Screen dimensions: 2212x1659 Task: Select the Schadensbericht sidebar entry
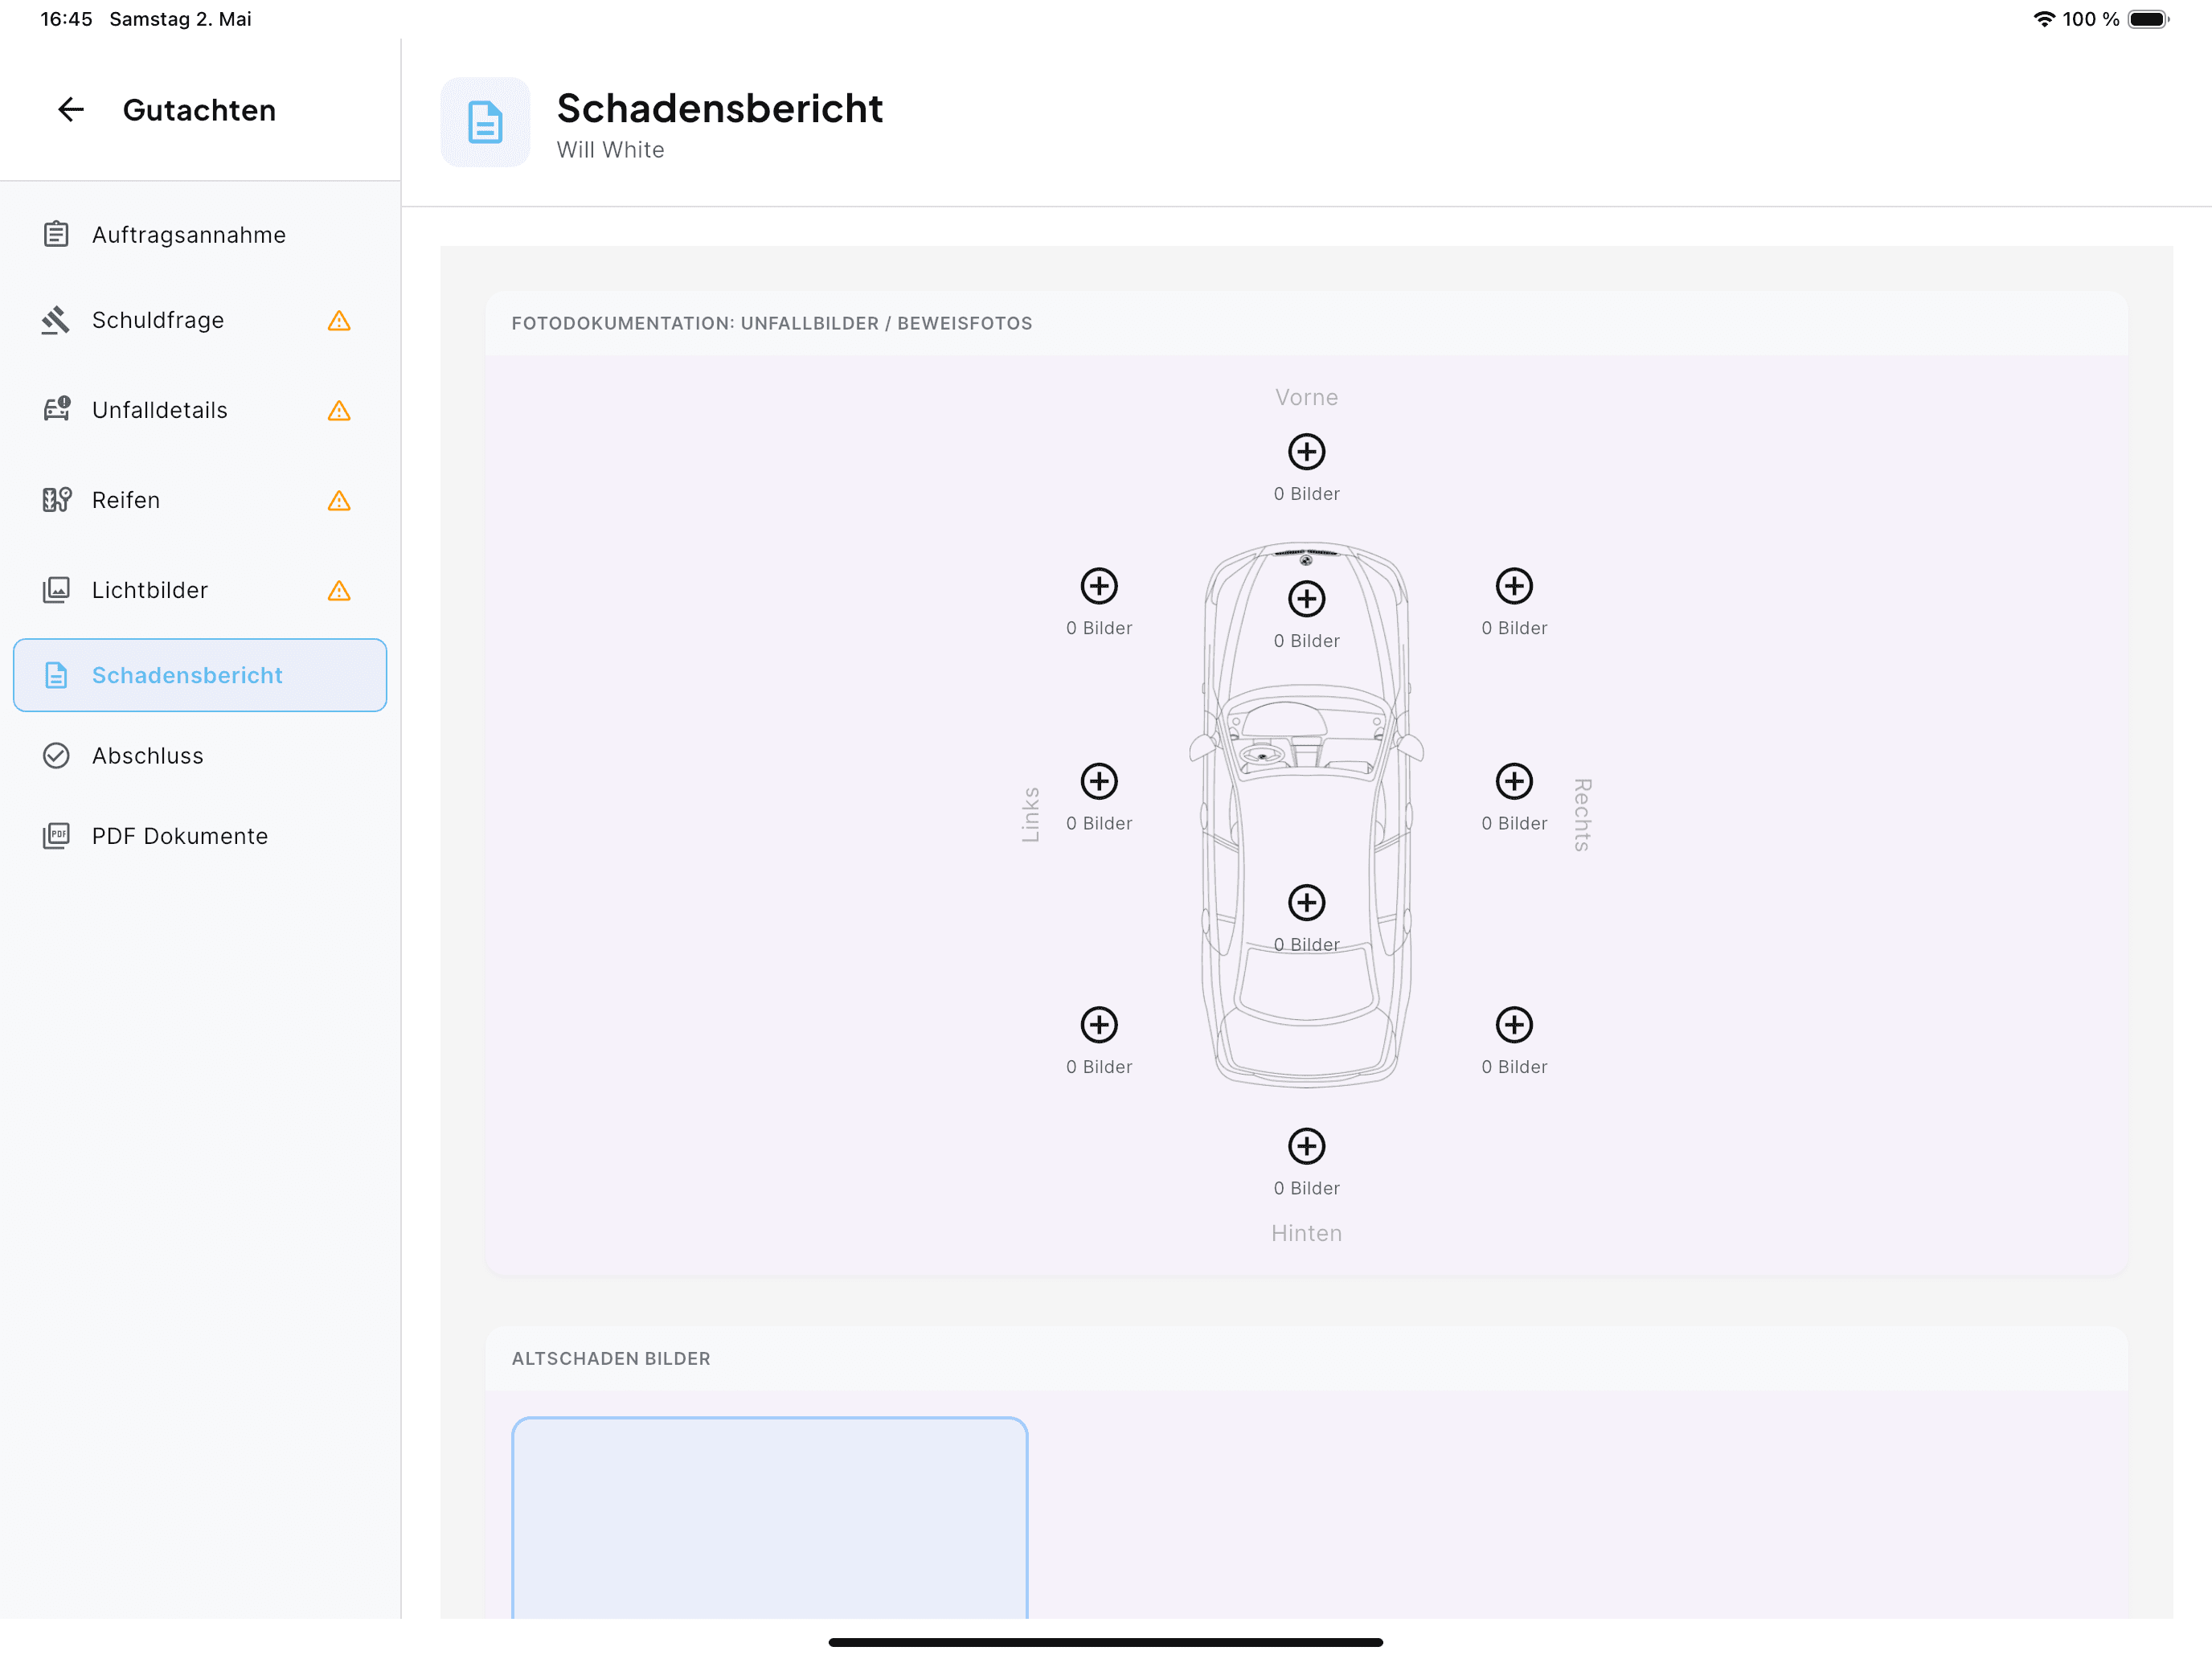point(200,675)
